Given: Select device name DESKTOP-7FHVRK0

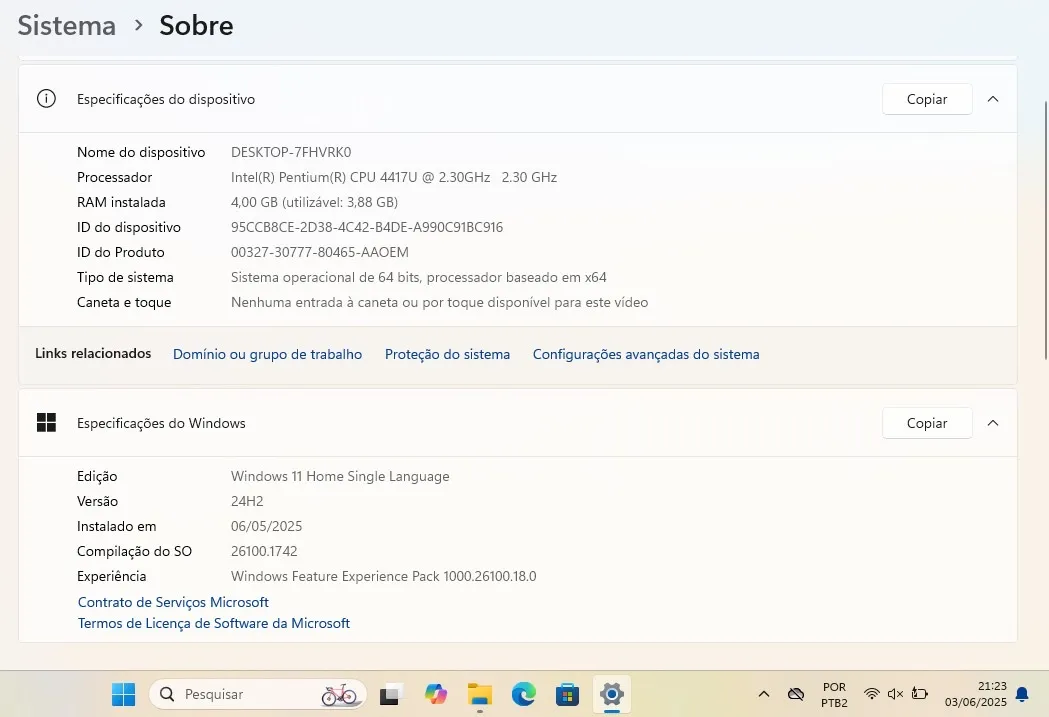Looking at the screenshot, I should [x=291, y=152].
